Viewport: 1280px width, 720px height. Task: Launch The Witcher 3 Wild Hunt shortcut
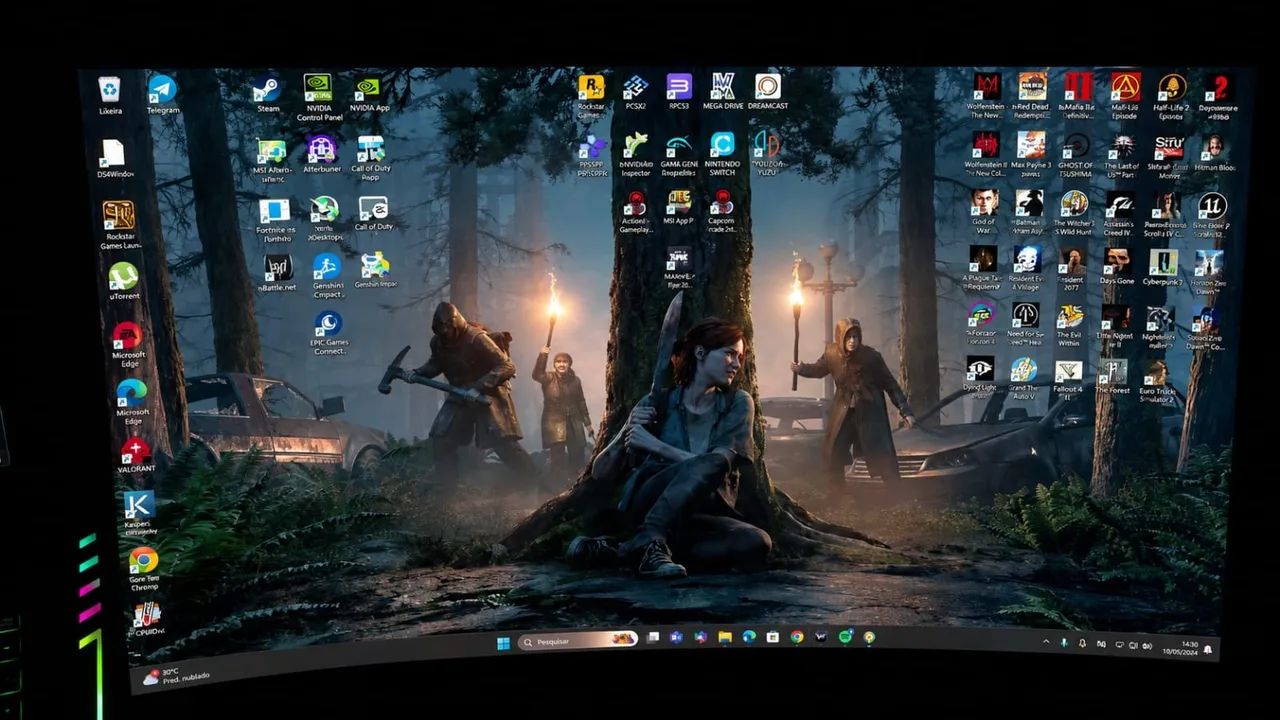point(1074,213)
